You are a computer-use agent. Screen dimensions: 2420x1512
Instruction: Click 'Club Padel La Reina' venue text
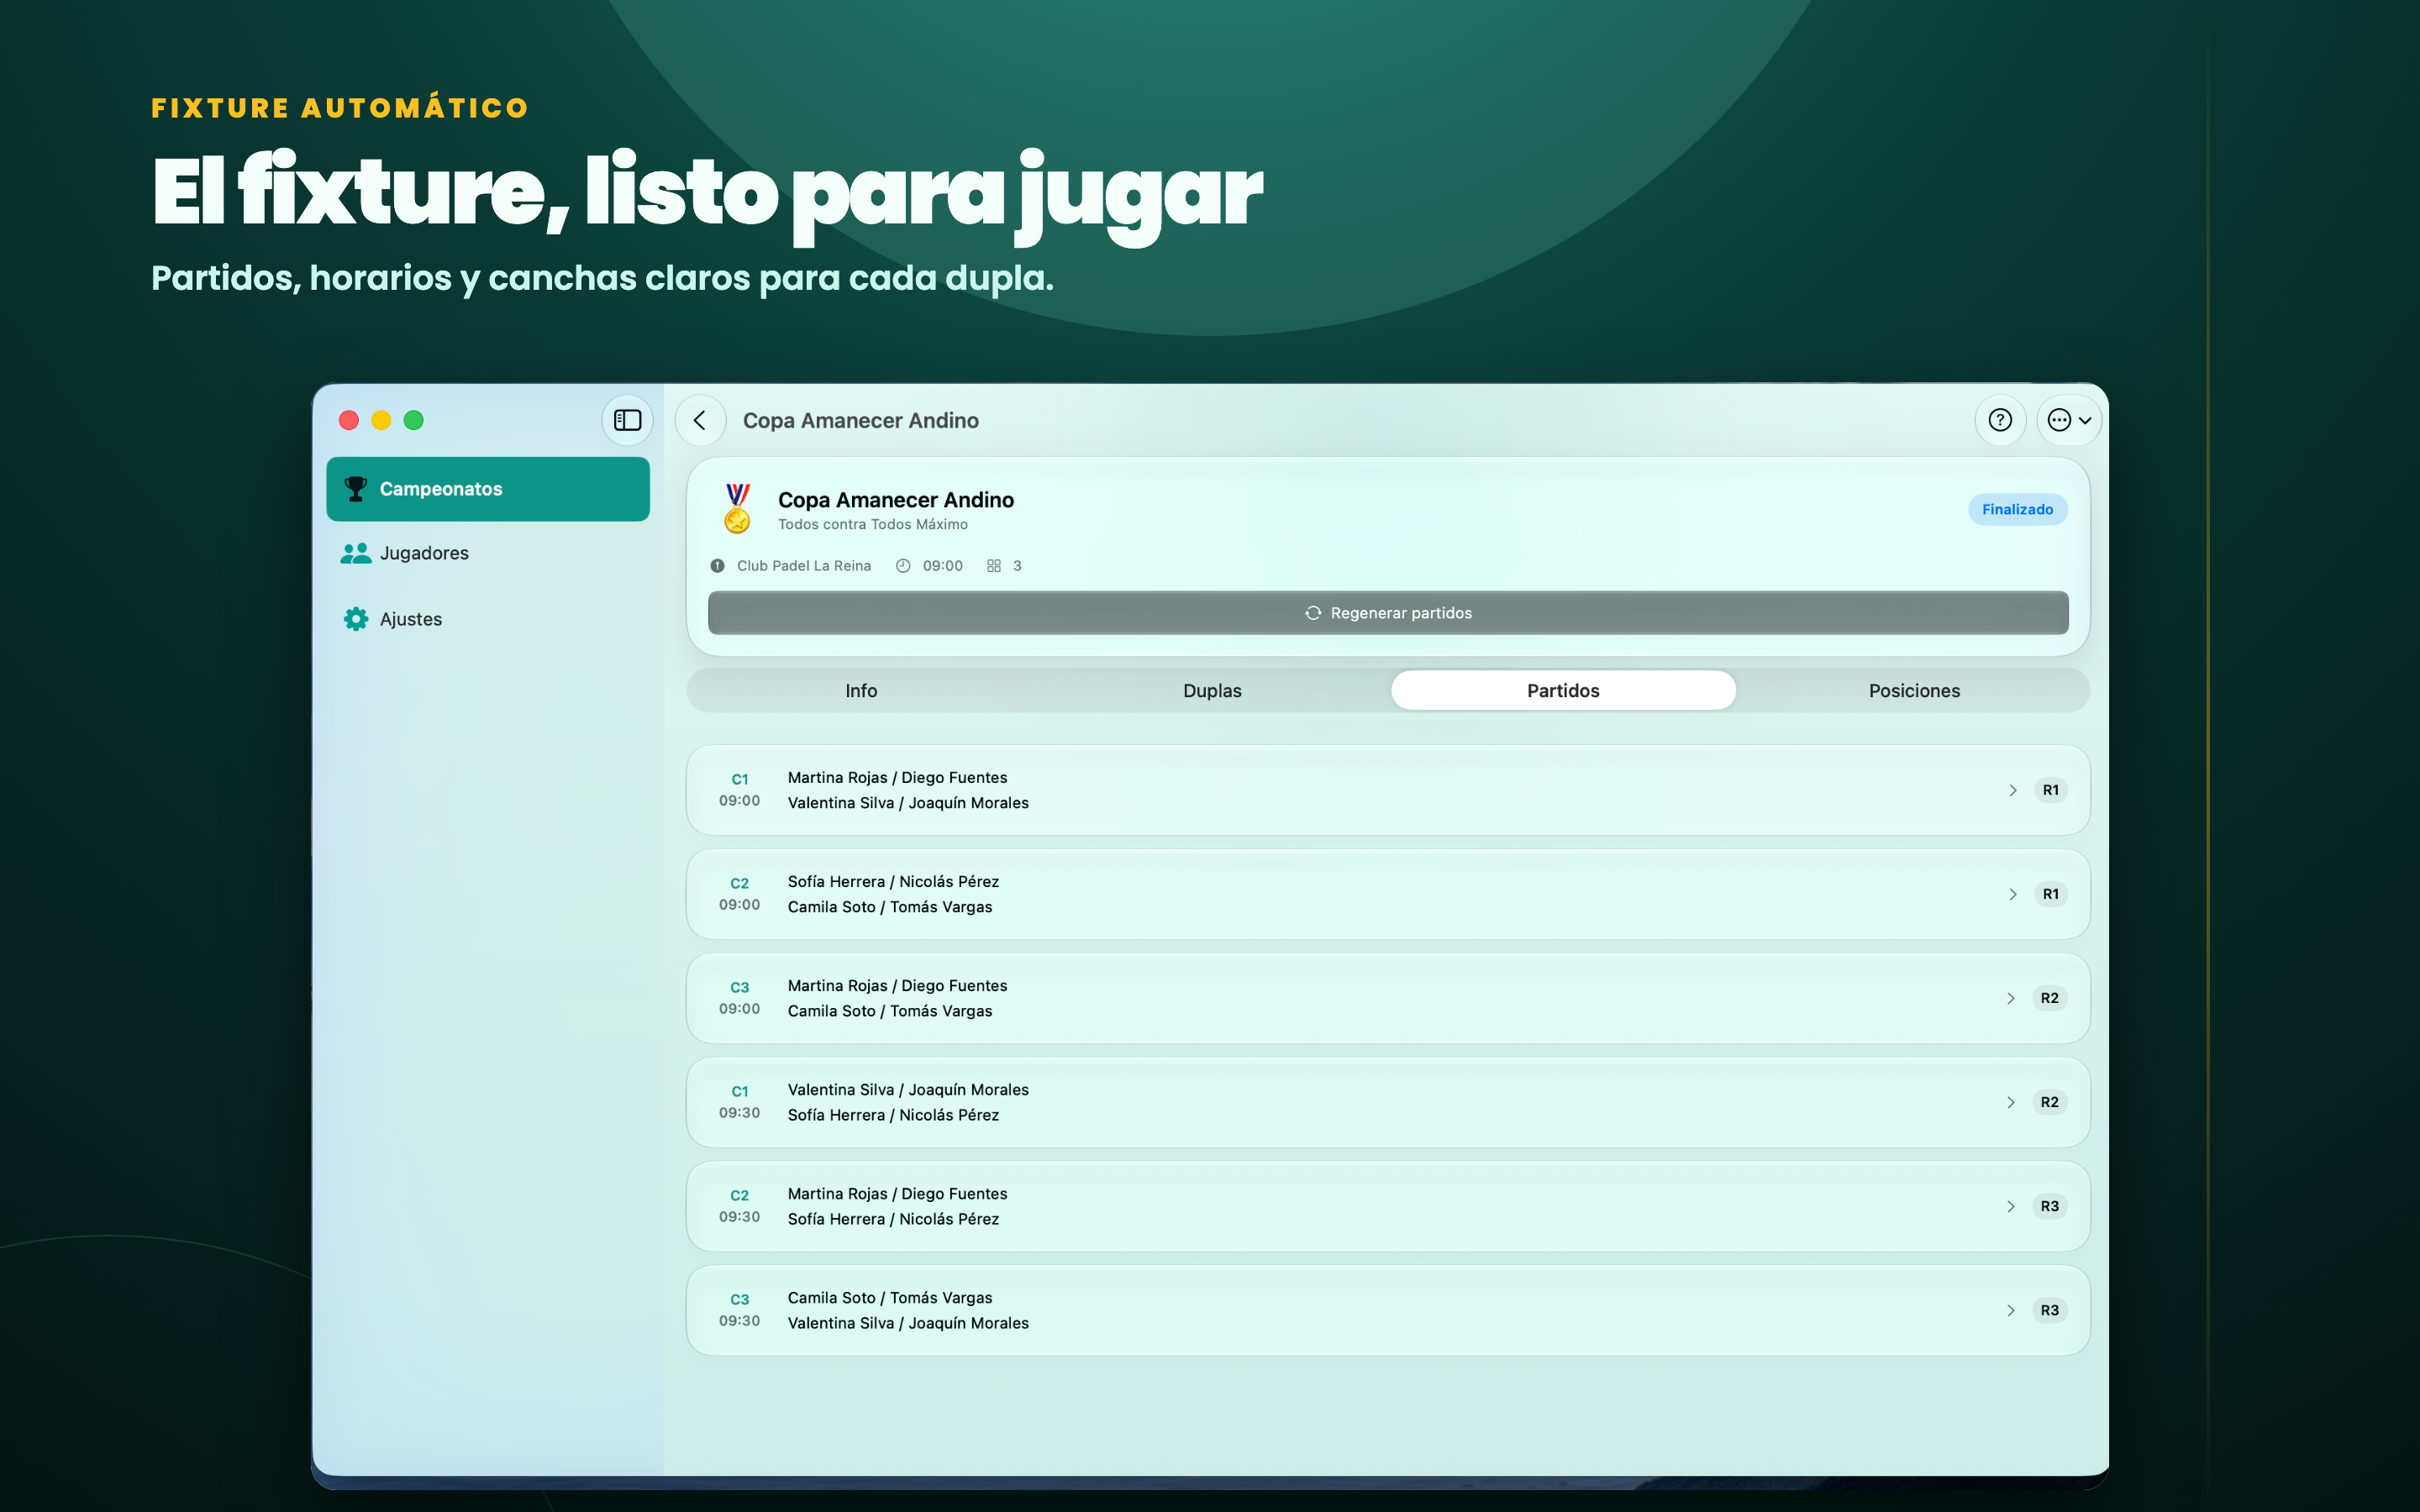coord(804,566)
